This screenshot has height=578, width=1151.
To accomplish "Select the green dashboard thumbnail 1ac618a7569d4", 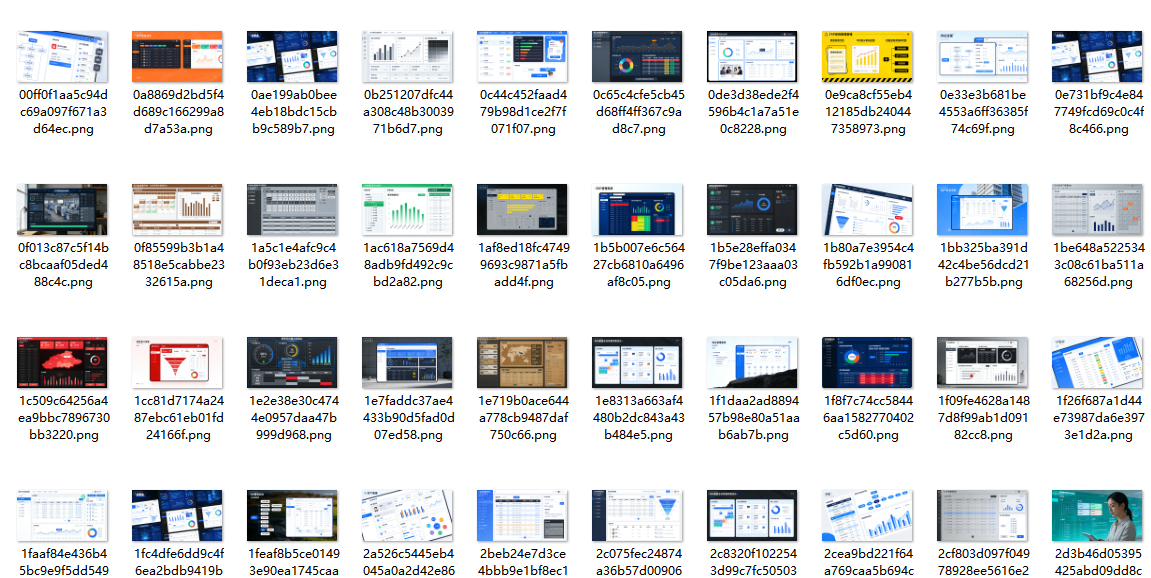I will click(x=407, y=209).
